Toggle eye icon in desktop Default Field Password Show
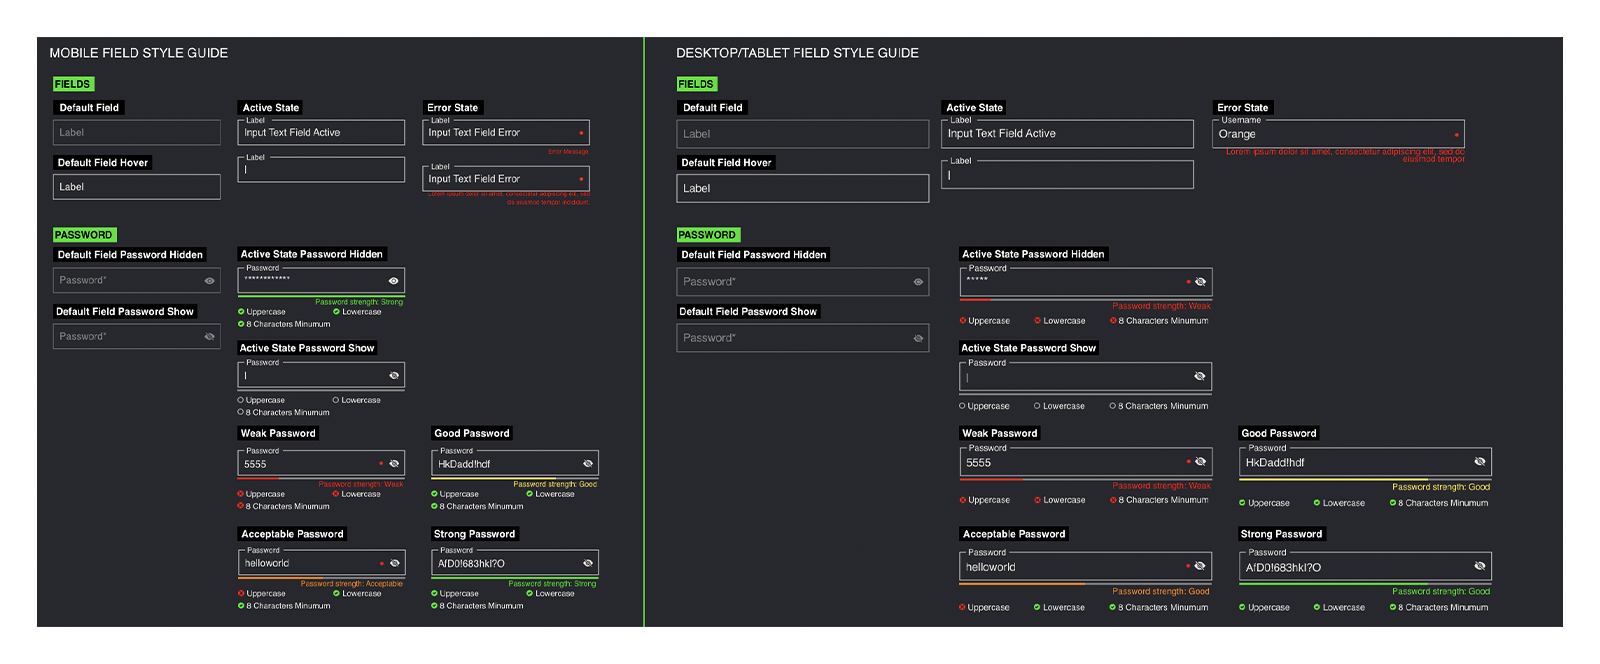This screenshot has height=664, width=1600. 918,338
